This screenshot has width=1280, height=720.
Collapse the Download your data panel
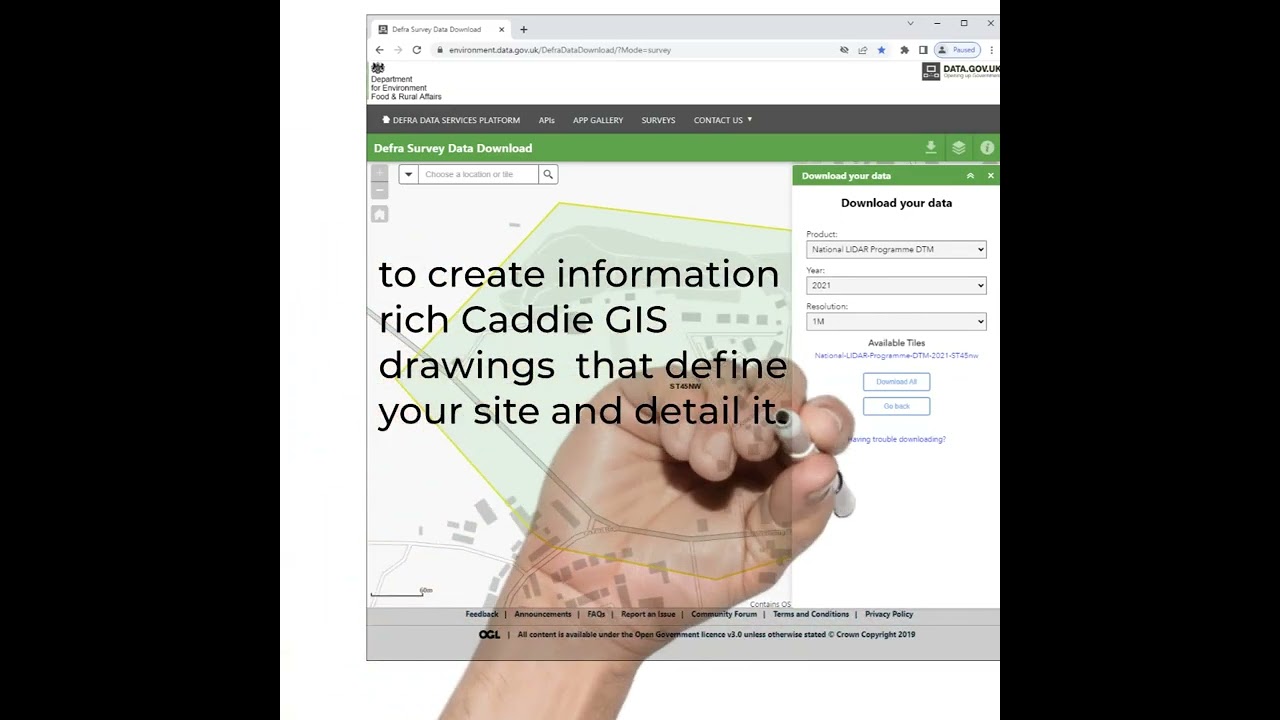pos(970,176)
